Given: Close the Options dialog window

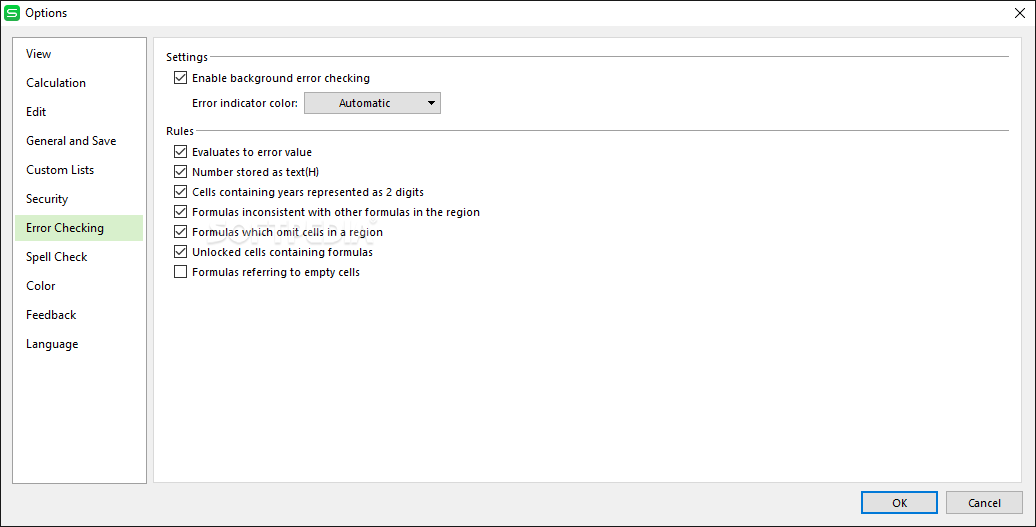Looking at the screenshot, I should 1019,13.
